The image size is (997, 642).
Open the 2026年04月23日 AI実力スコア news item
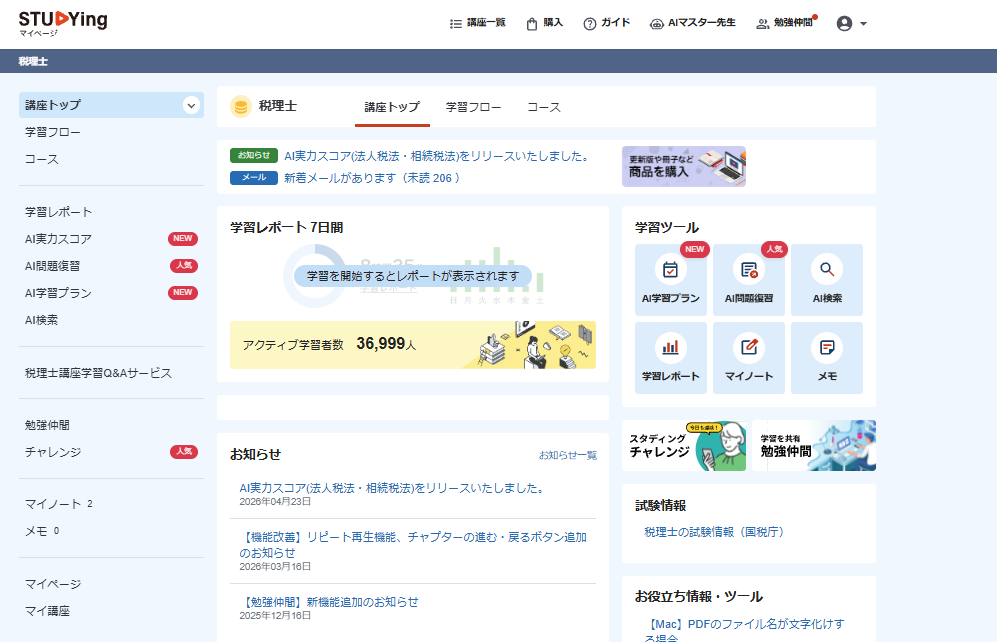392,488
